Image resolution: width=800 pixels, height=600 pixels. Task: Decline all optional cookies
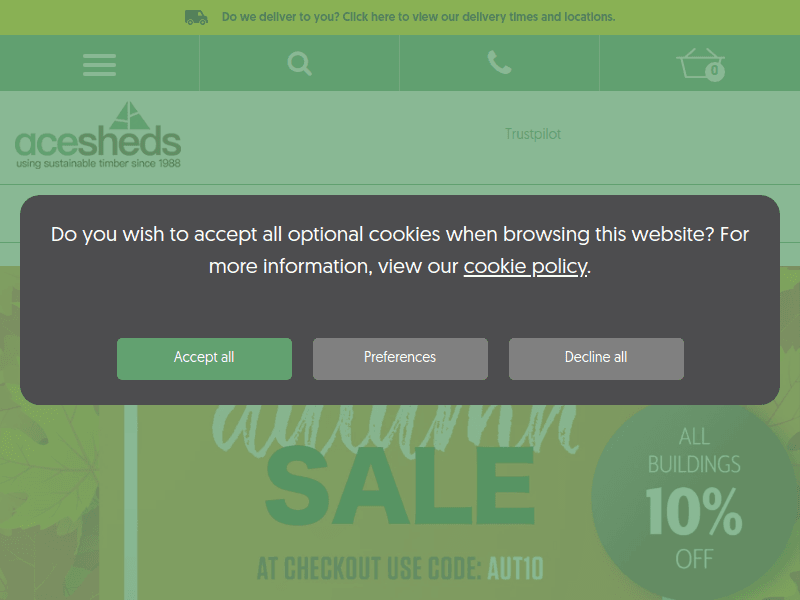[x=596, y=359]
